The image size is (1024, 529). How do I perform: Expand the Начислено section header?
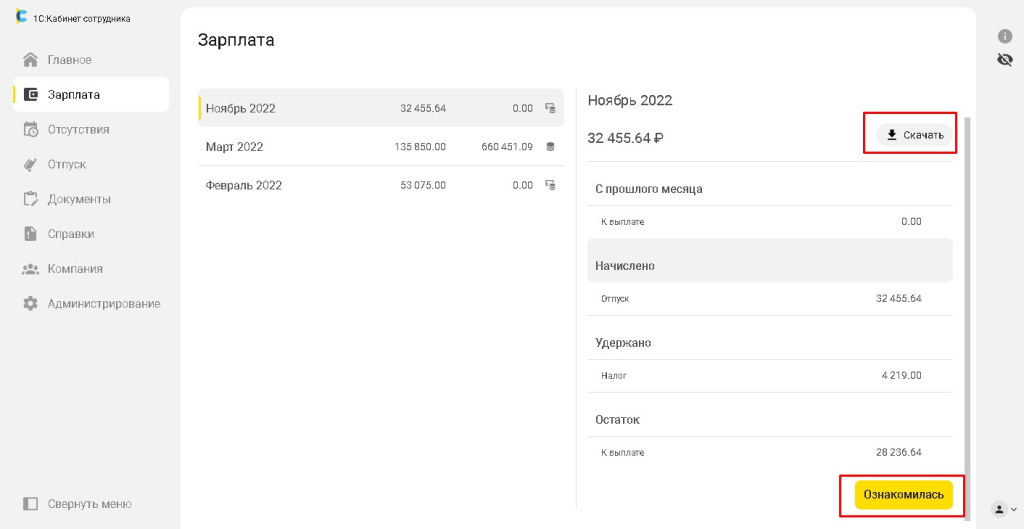pos(769,266)
